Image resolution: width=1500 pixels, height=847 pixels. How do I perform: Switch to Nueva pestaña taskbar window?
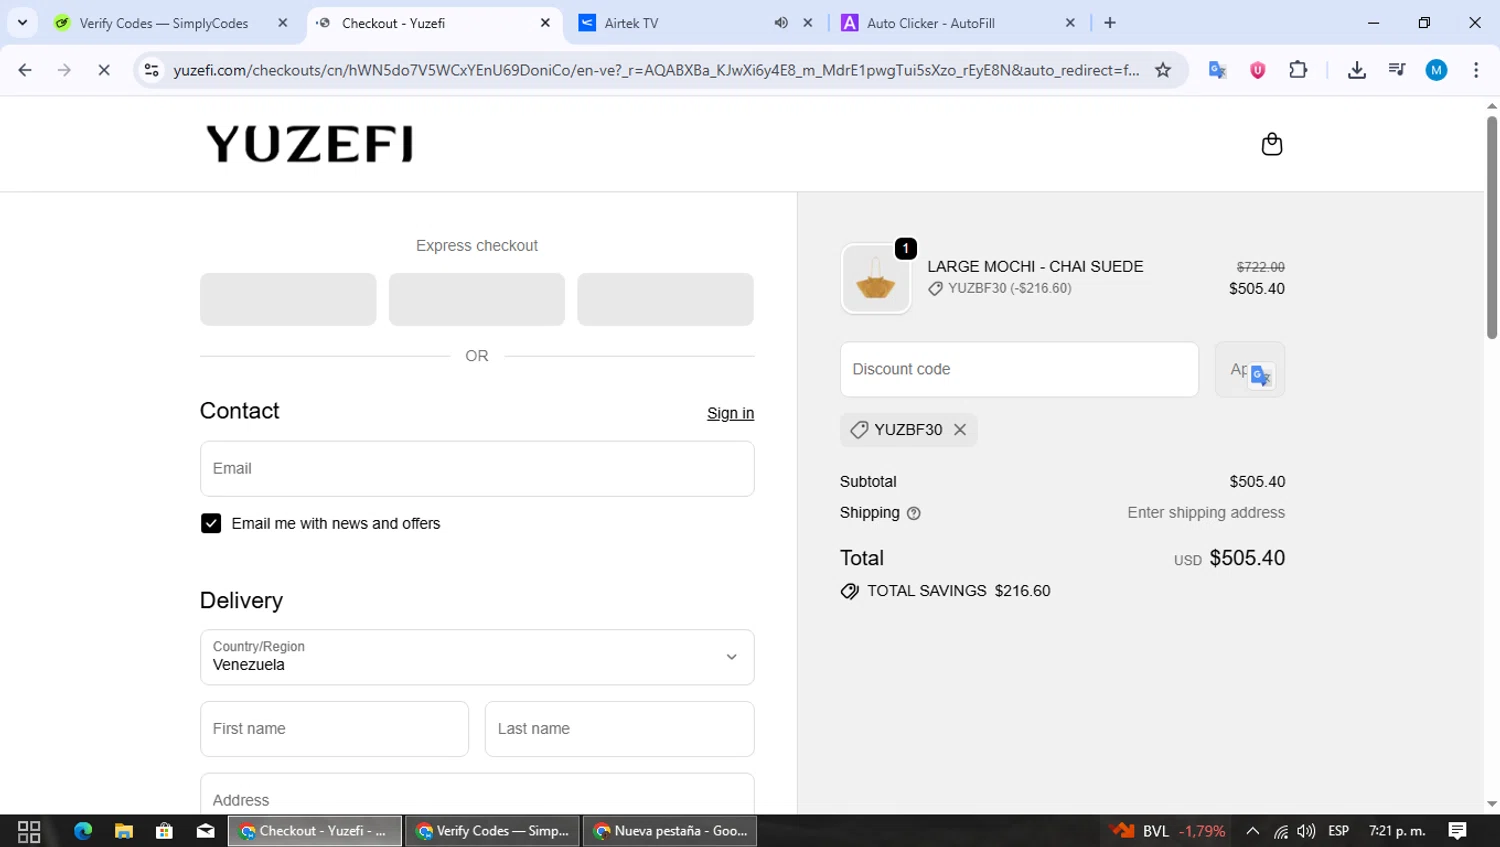click(670, 831)
